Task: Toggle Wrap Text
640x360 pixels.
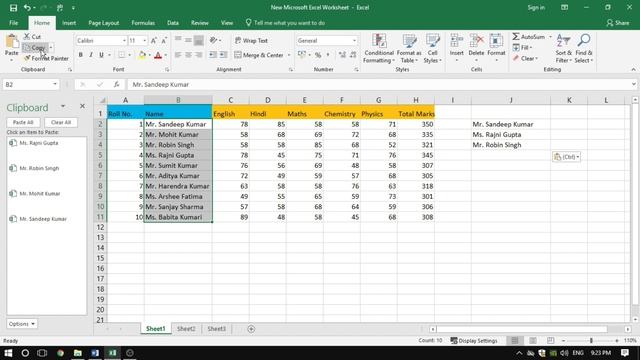Action: tap(251, 40)
